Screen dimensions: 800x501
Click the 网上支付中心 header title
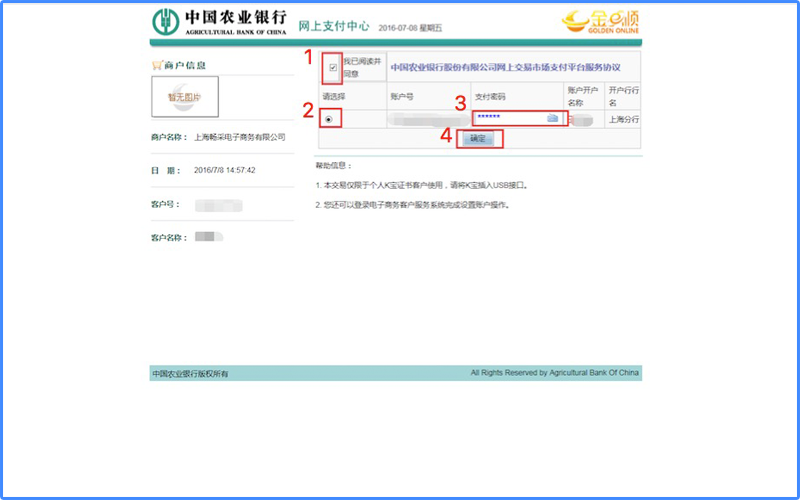[x=333, y=25]
